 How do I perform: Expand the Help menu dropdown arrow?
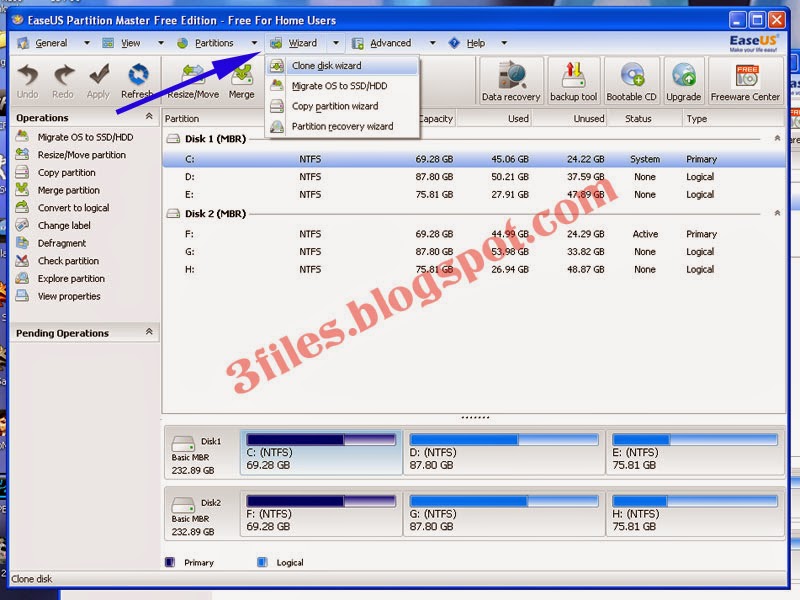tap(504, 43)
